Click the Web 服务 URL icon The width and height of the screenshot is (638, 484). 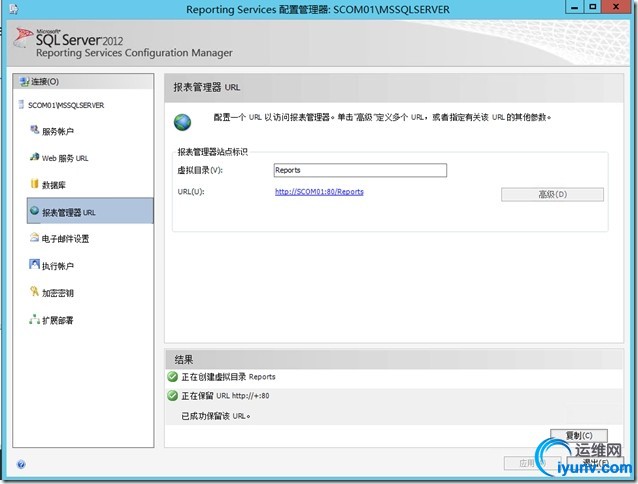(x=35, y=157)
